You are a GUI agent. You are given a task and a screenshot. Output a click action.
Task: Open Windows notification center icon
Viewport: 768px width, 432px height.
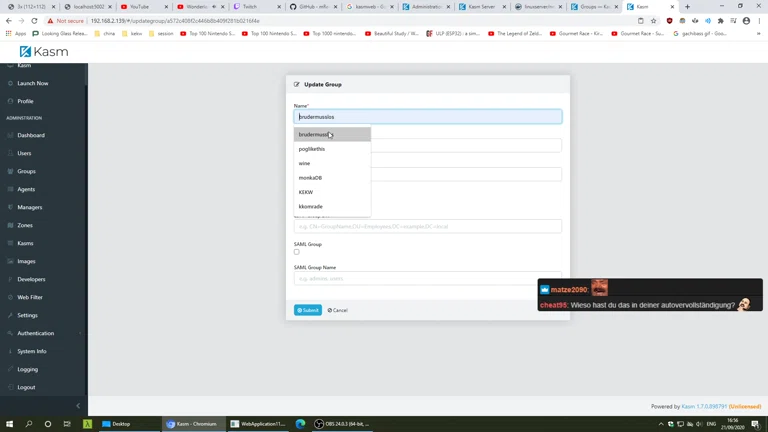pyautogui.click(x=756, y=424)
